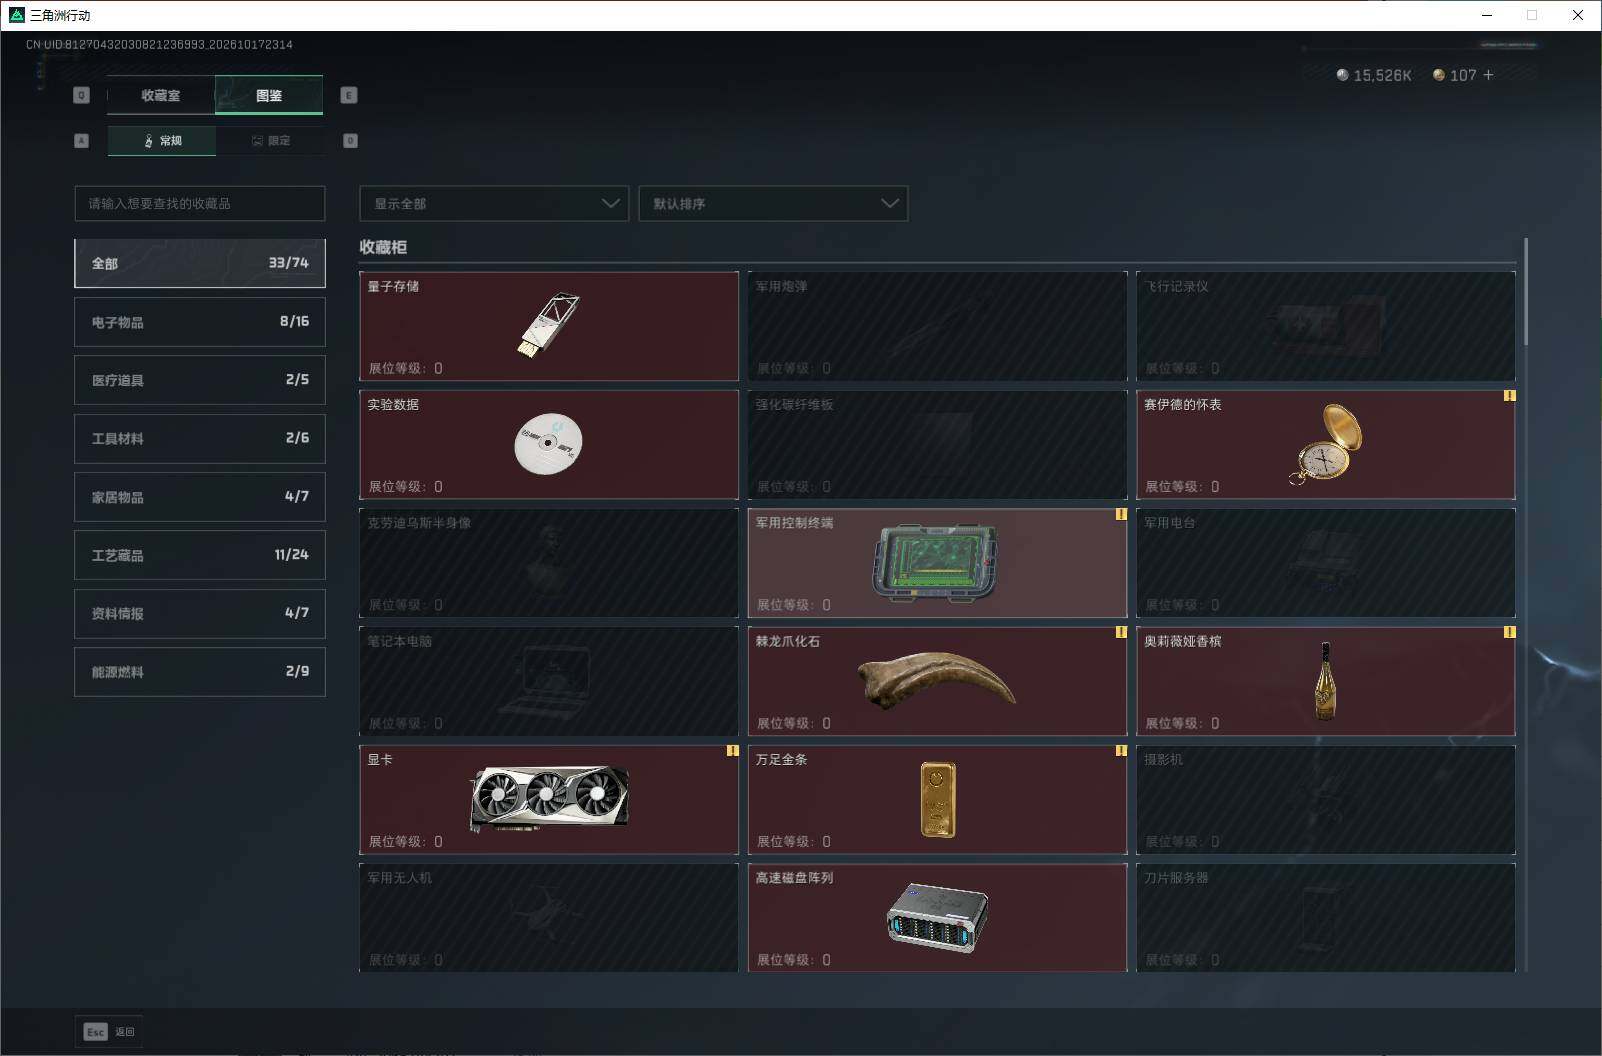Select the 奥莉薇娅香槟 champagne bottle icon
This screenshot has height=1056, width=1602.
[x=1326, y=681]
